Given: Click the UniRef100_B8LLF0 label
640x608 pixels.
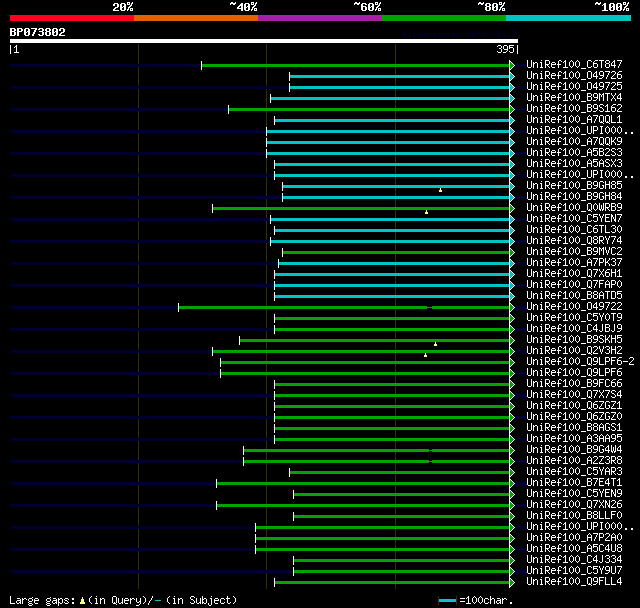Looking at the screenshot, I should coord(574,516).
